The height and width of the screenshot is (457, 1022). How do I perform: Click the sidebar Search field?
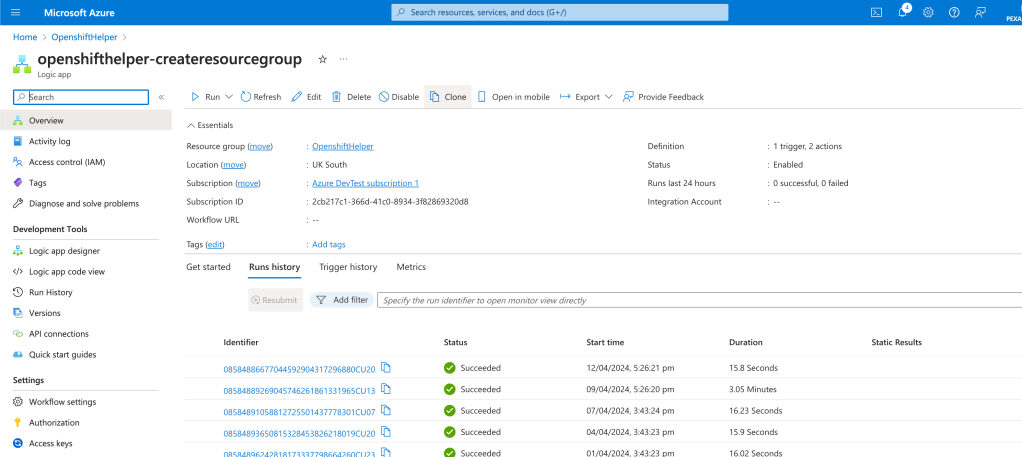point(81,97)
